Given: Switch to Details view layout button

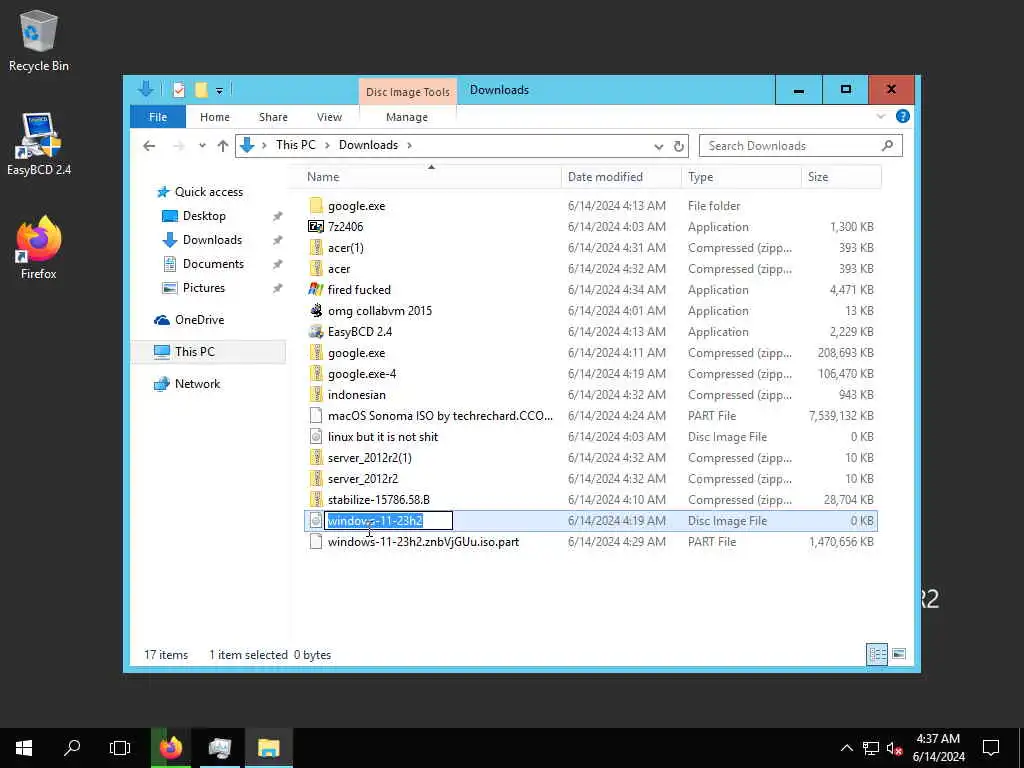Looking at the screenshot, I should tap(877, 654).
